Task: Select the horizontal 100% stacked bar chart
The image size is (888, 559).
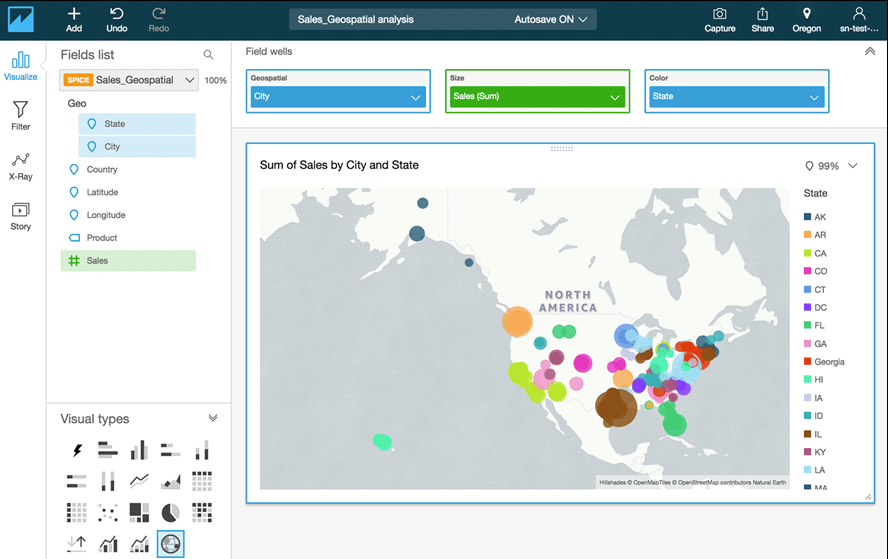Action: point(77,481)
